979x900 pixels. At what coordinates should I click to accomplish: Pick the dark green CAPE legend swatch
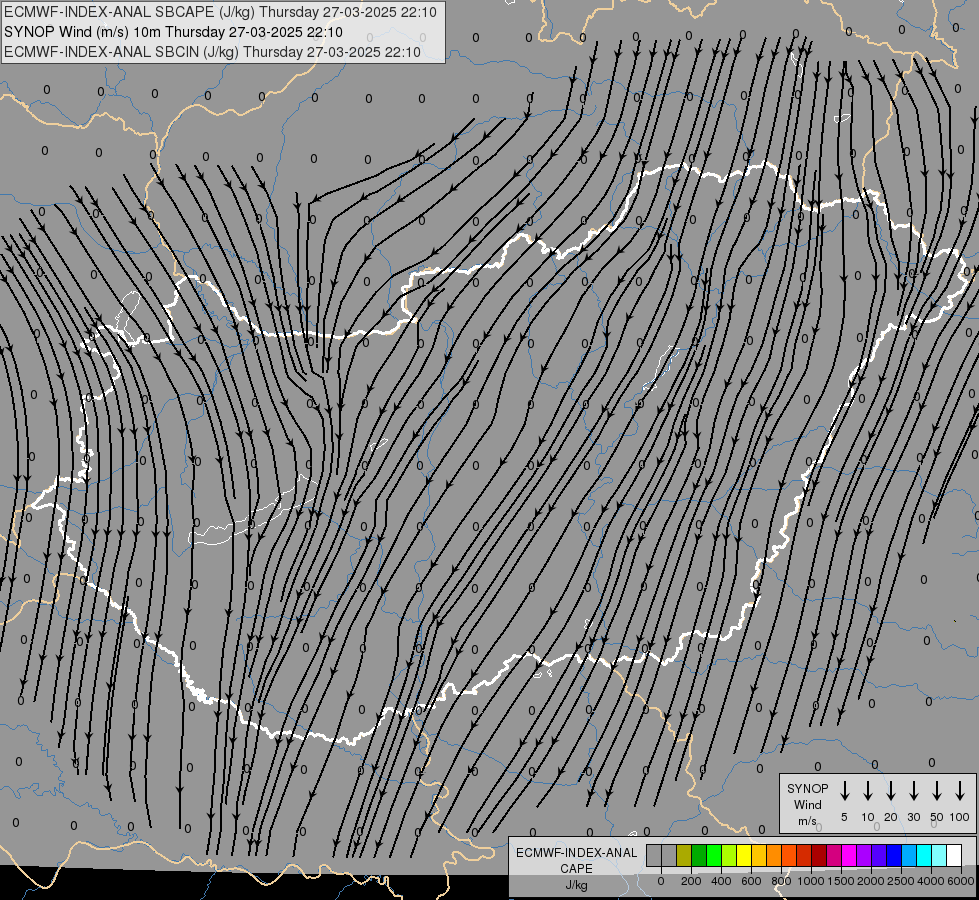(x=699, y=855)
